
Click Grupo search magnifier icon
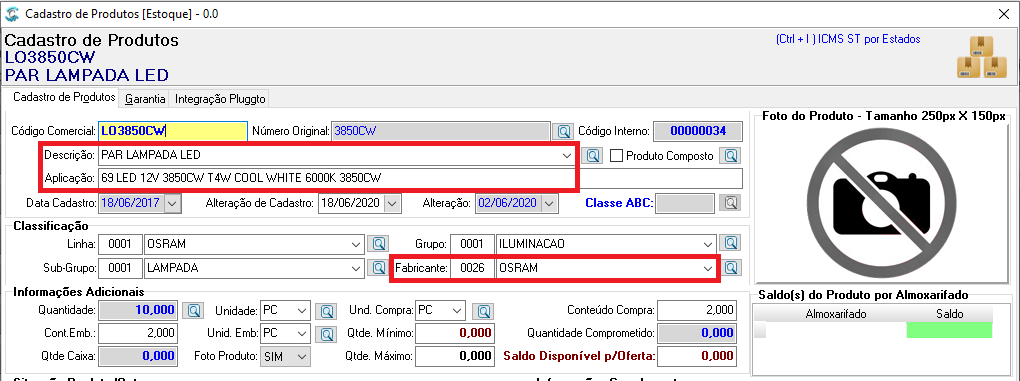732,244
